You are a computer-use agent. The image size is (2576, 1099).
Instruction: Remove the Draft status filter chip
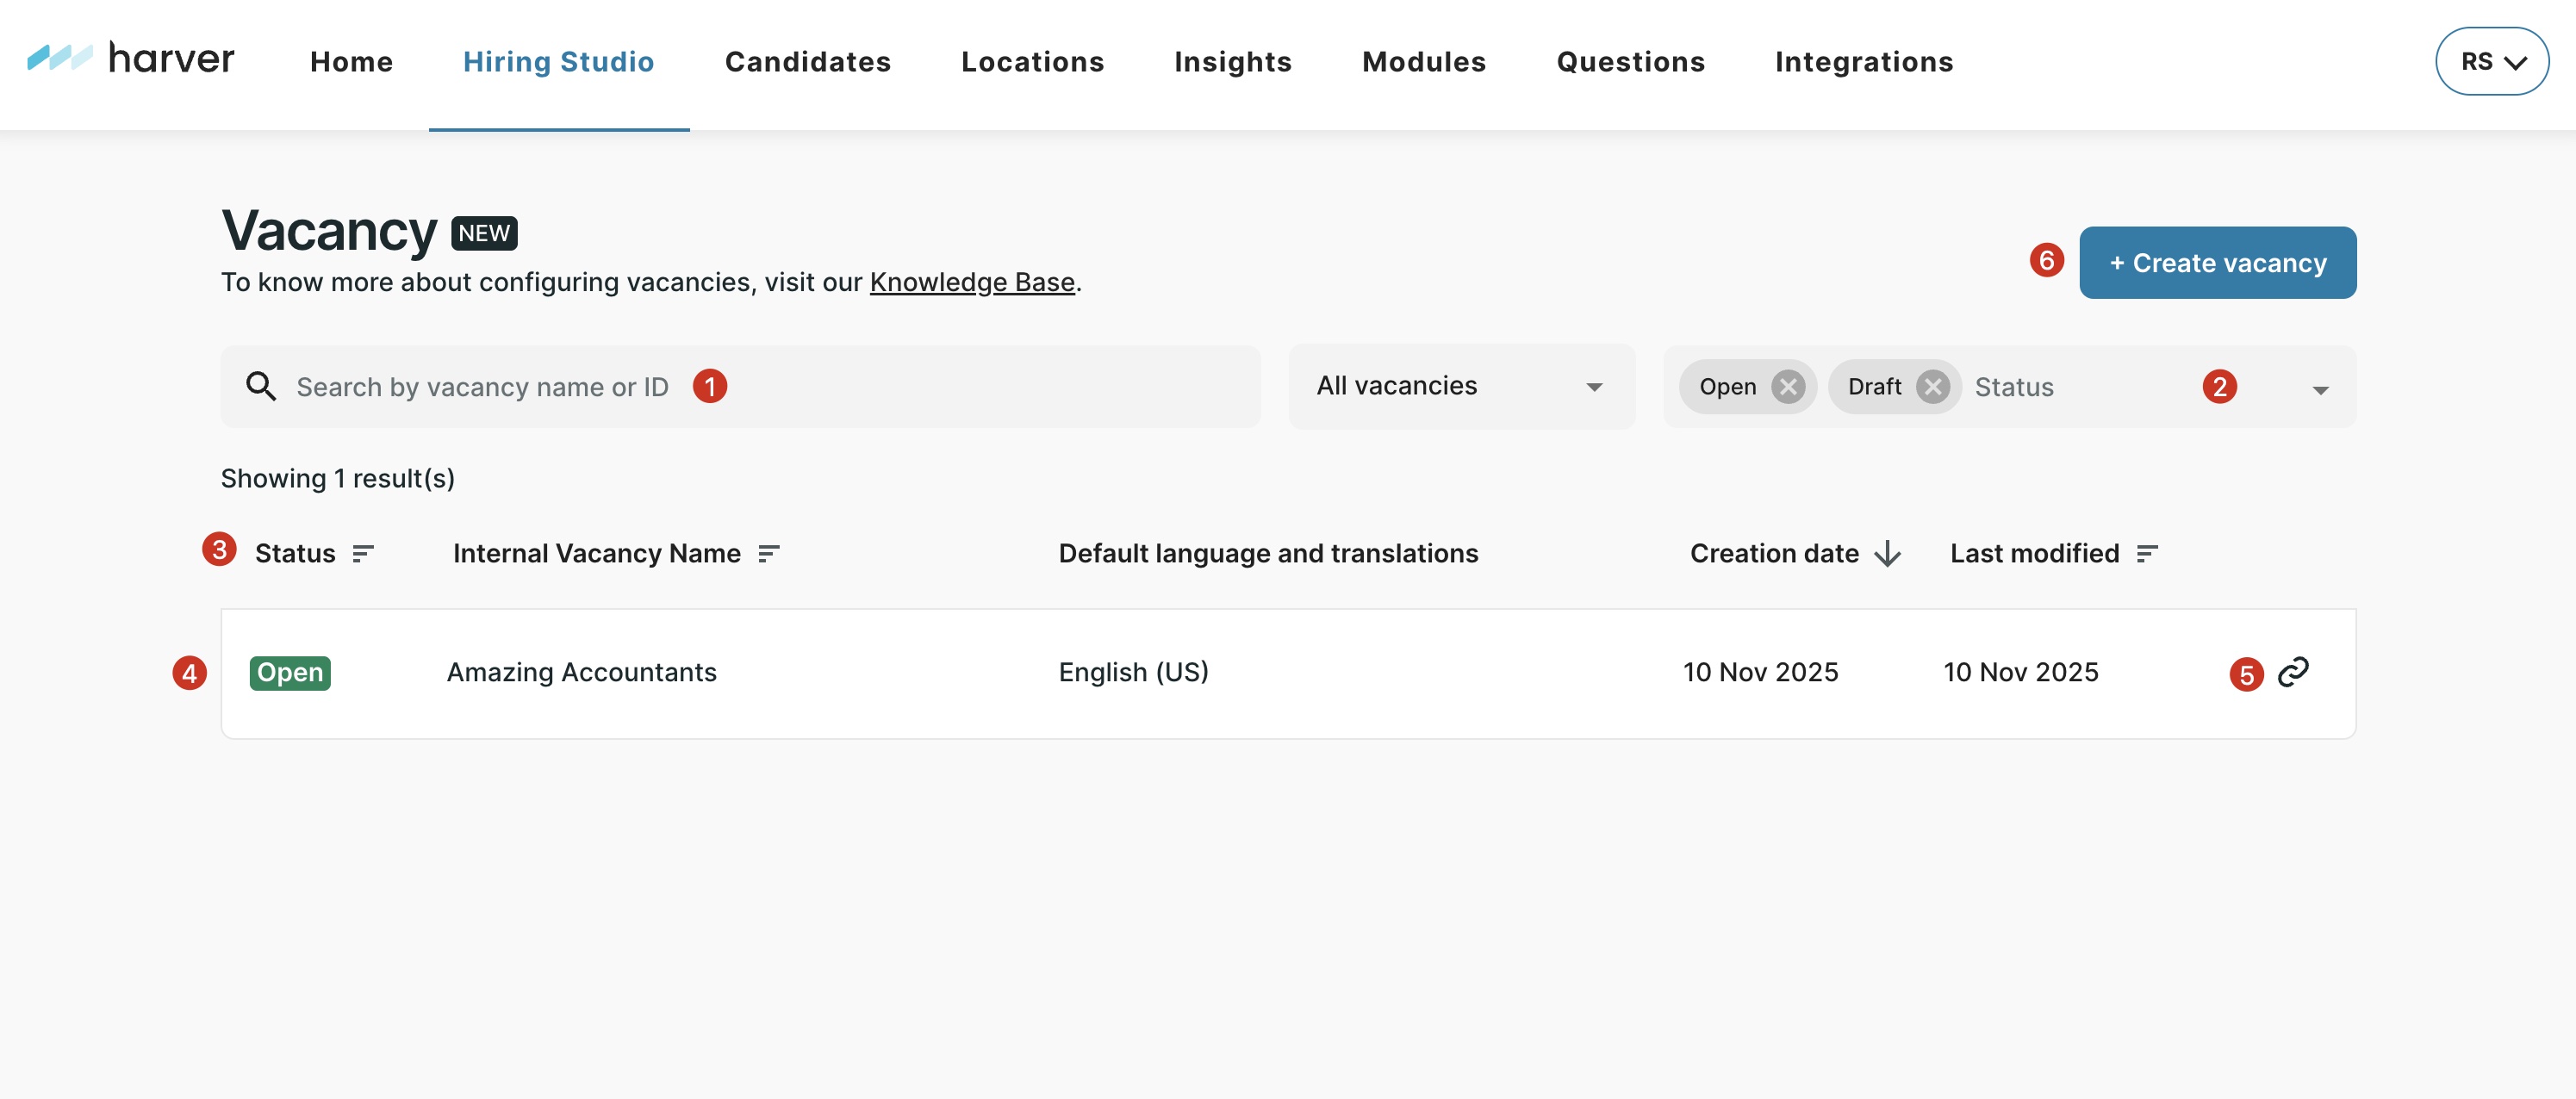tap(1933, 387)
